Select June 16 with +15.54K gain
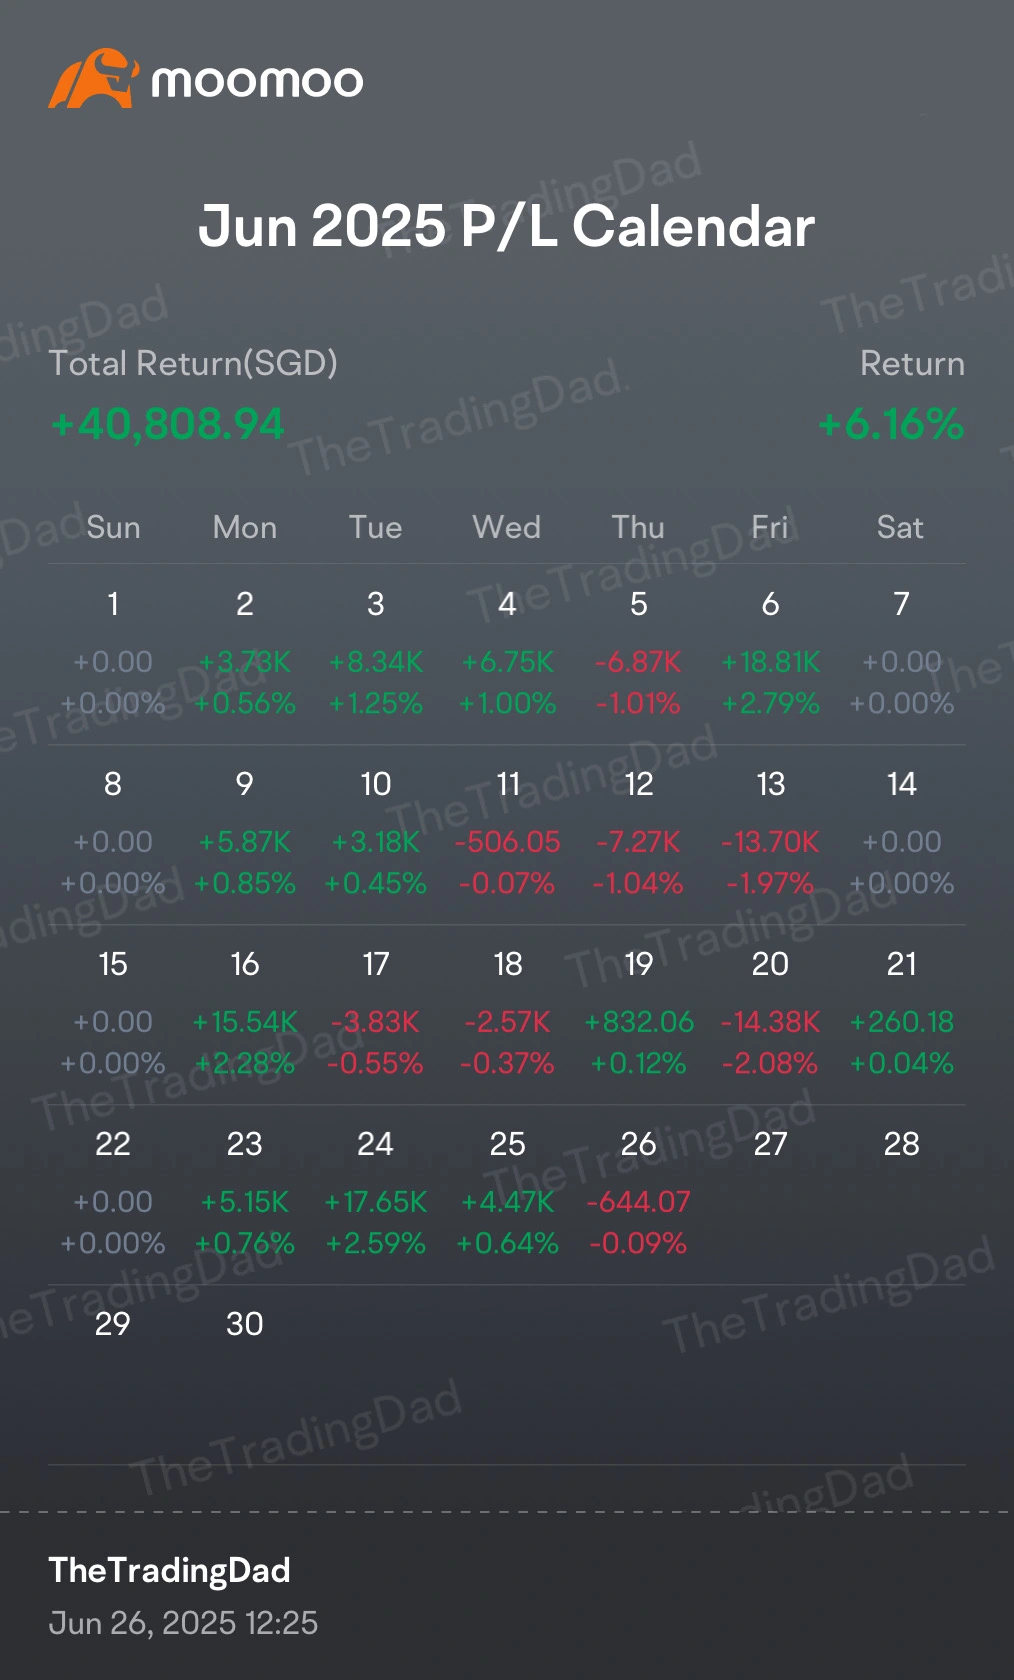Image resolution: width=1014 pixels, height=1680 pixels. (x=245, y=1014)
